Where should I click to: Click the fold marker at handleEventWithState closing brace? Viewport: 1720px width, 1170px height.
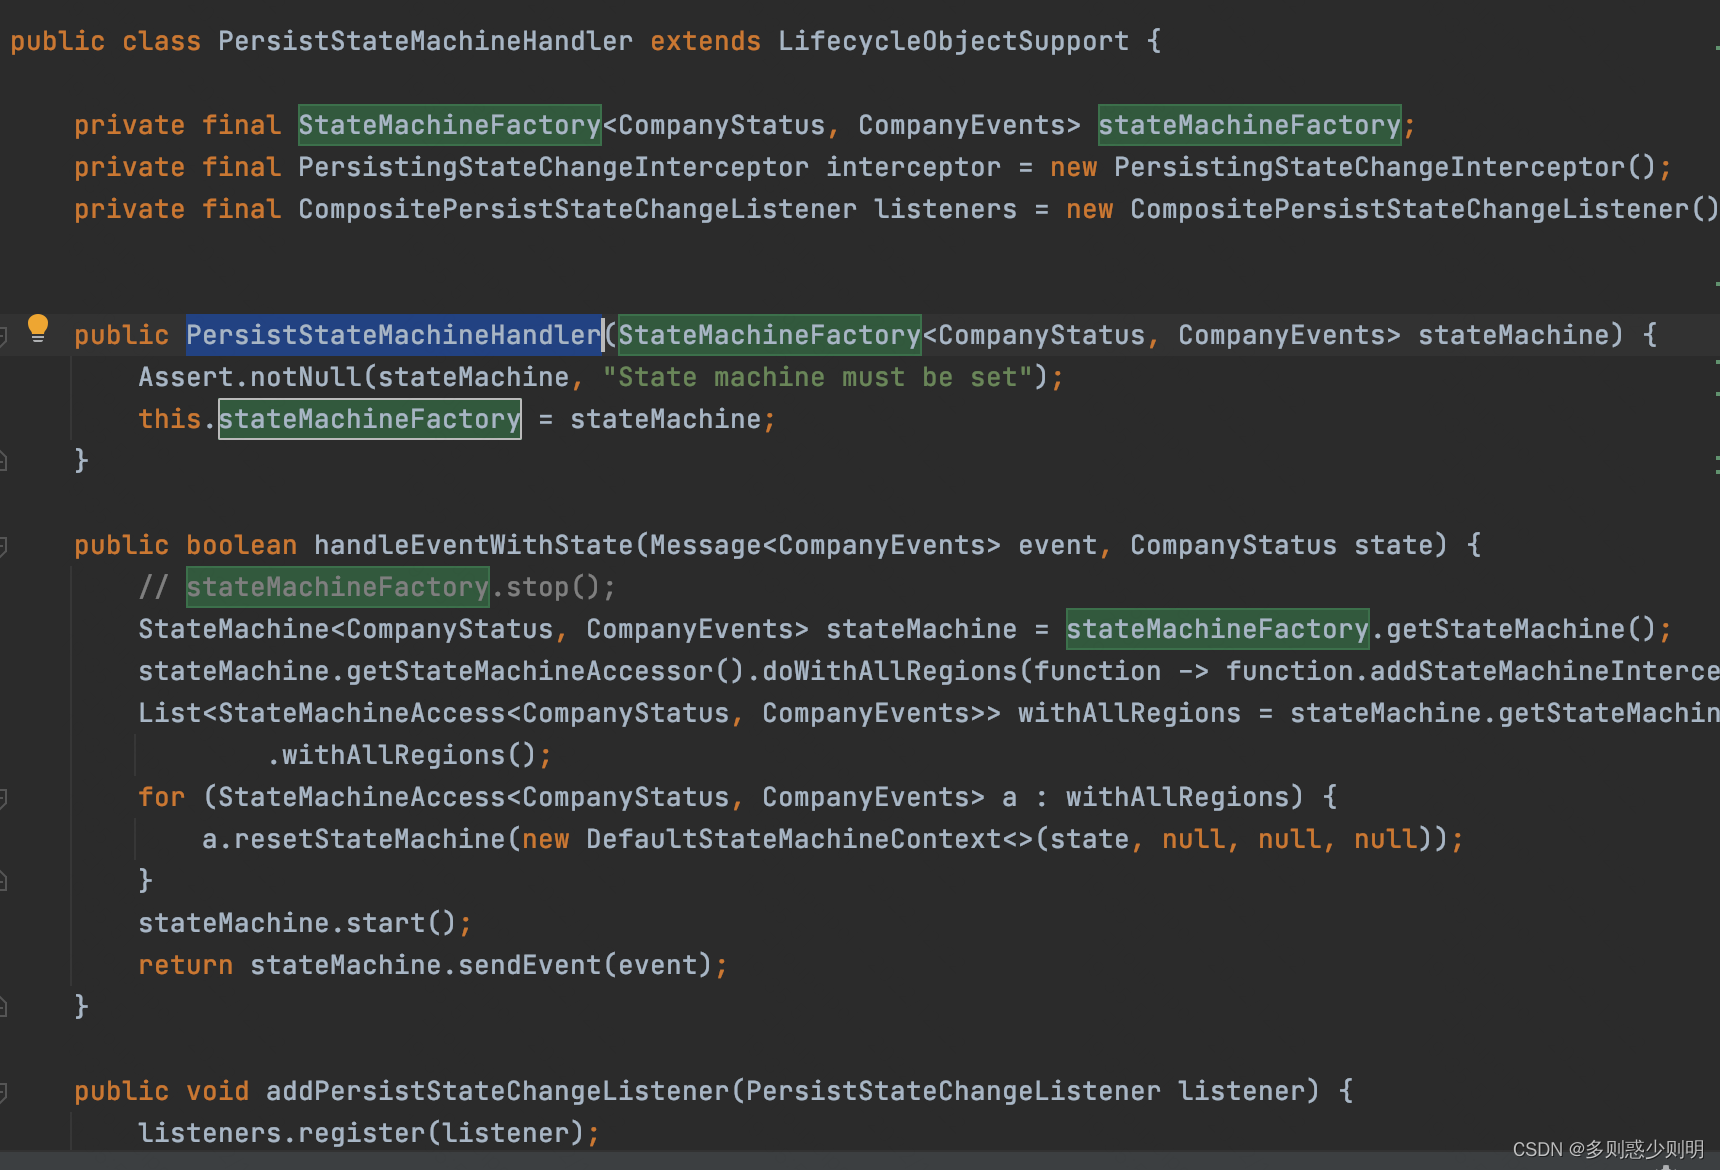[5, 1006]
